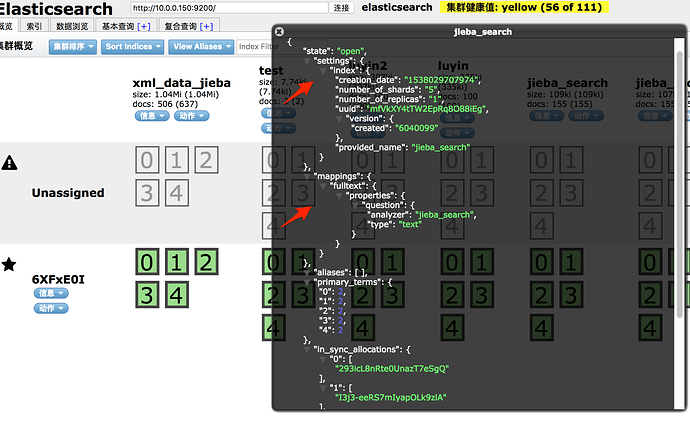
Task: Collapse the "settings" JSON node
Action: [x=307, y=61]
